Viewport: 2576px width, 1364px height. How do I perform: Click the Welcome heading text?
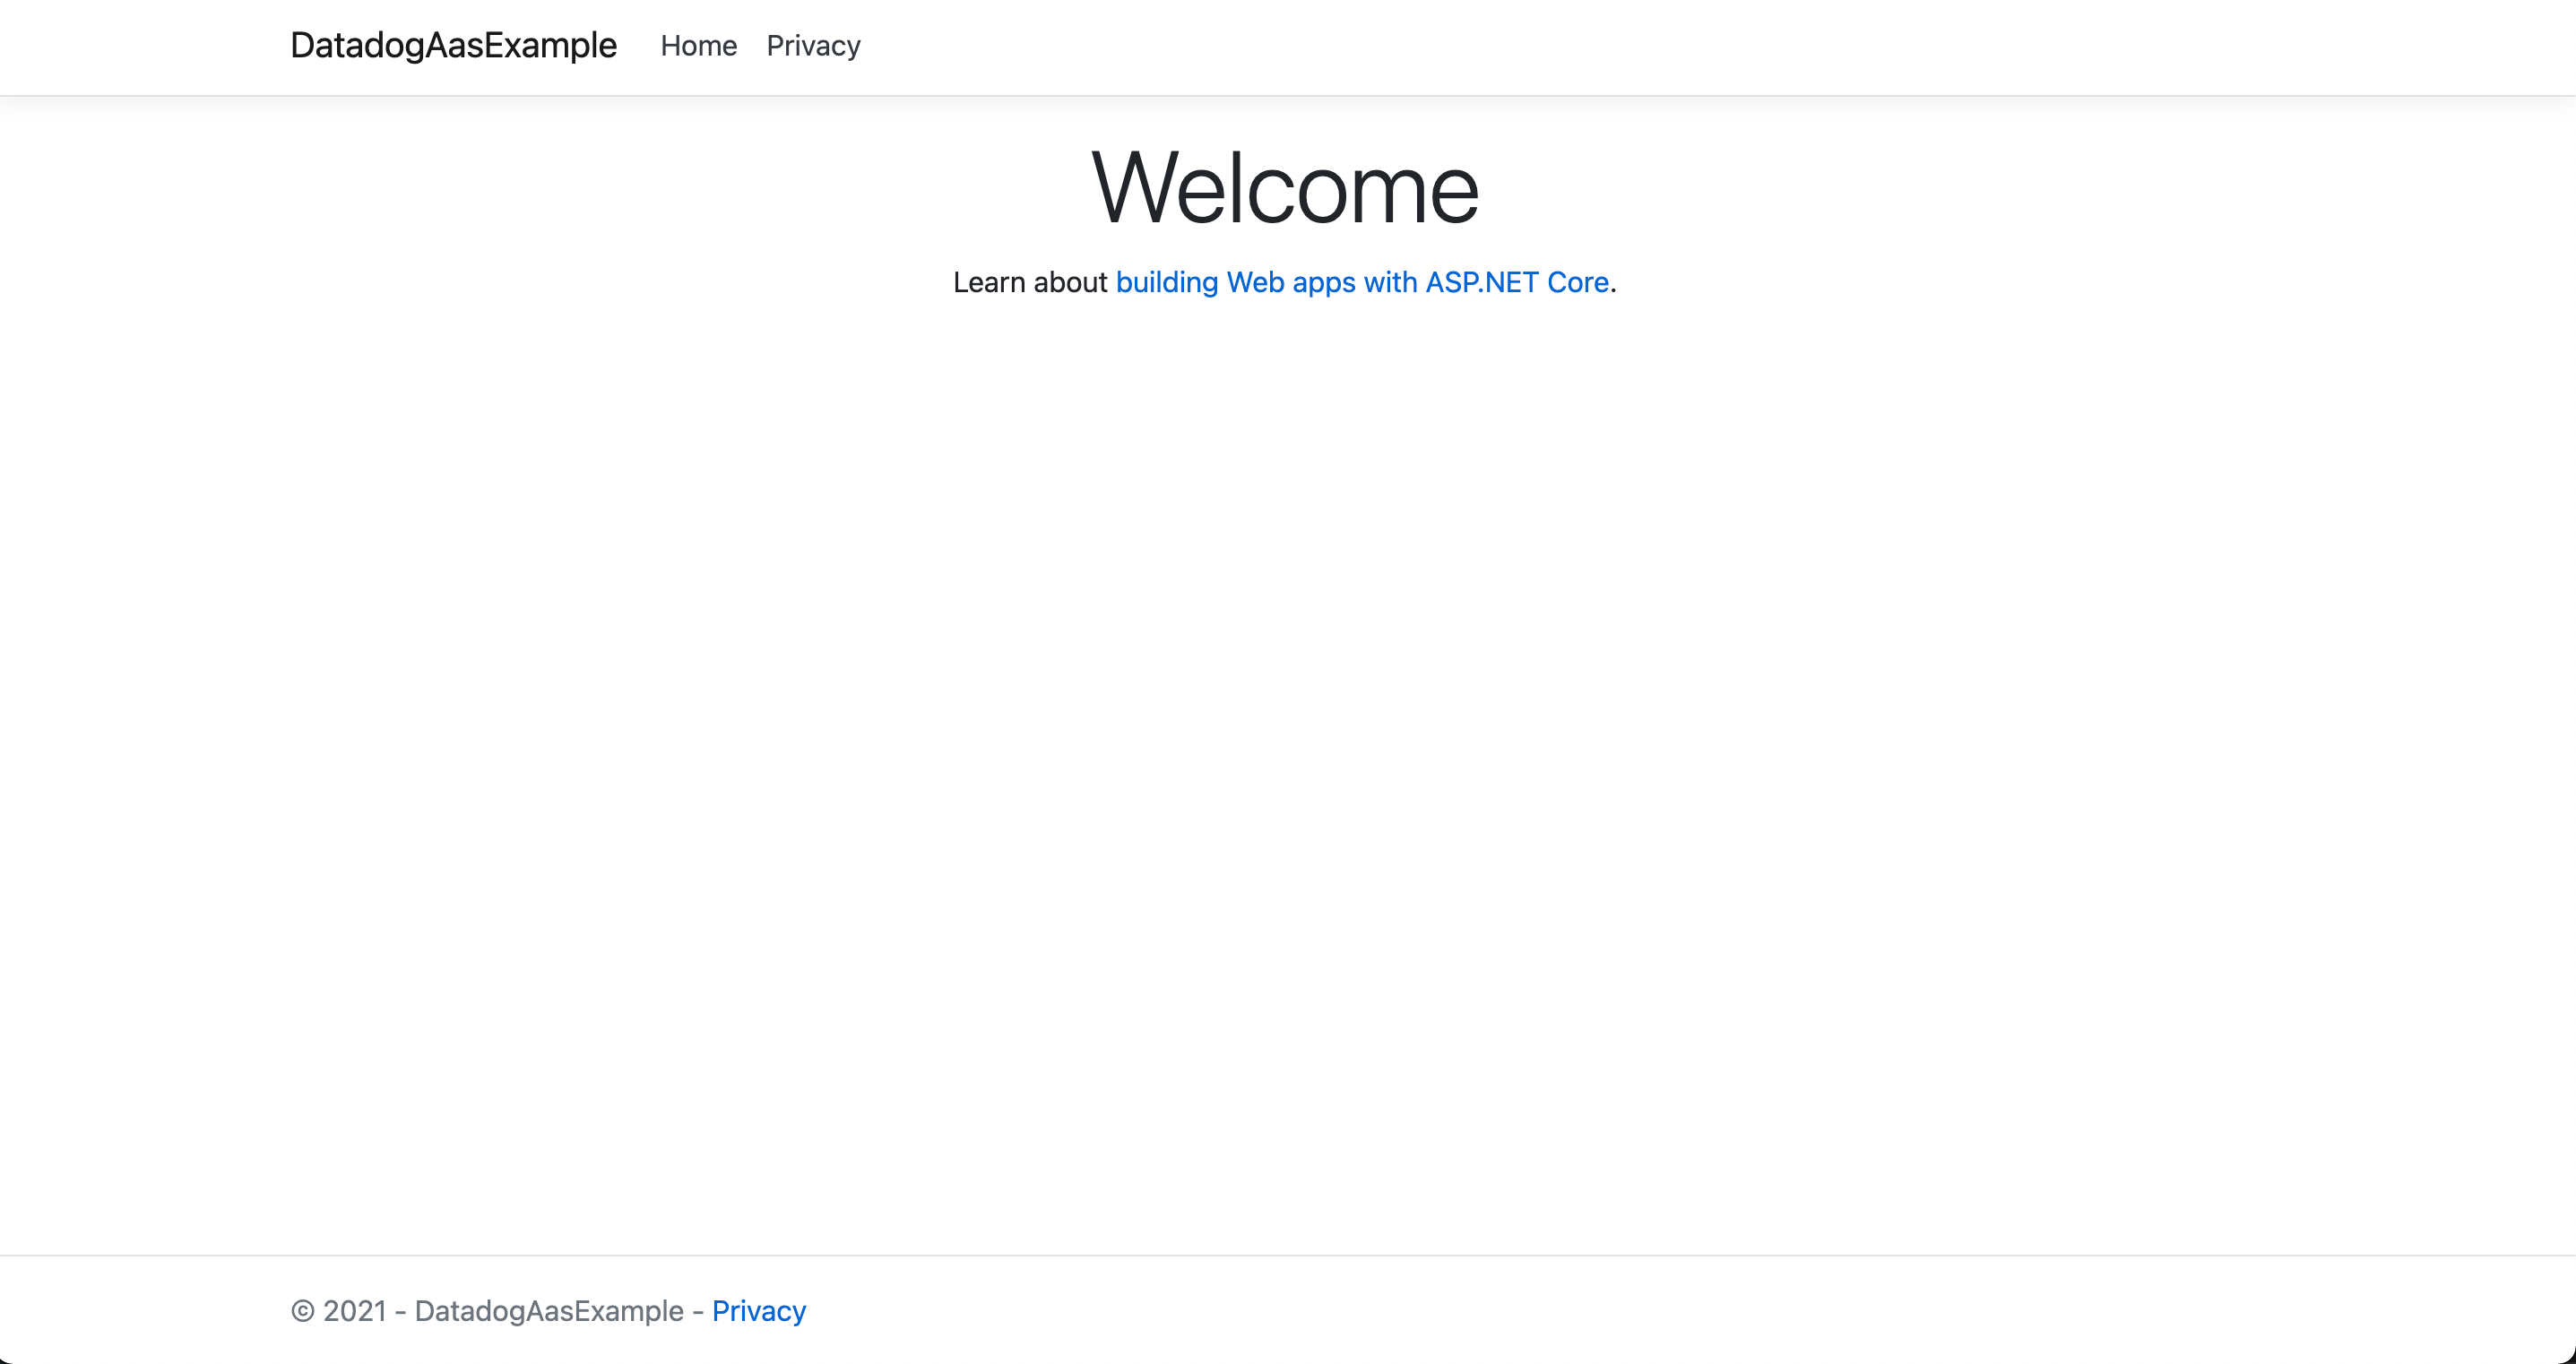[1286, 188]
